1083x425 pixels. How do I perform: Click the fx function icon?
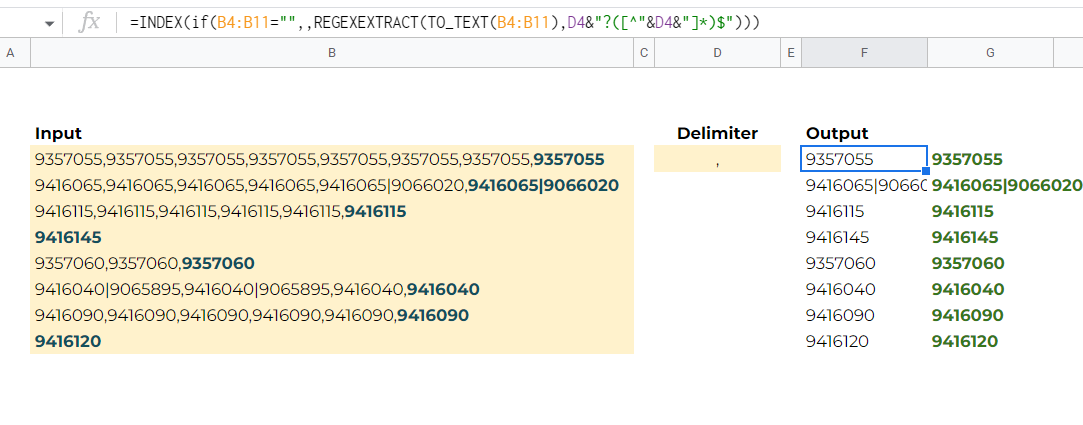click(x=89, y=23)
